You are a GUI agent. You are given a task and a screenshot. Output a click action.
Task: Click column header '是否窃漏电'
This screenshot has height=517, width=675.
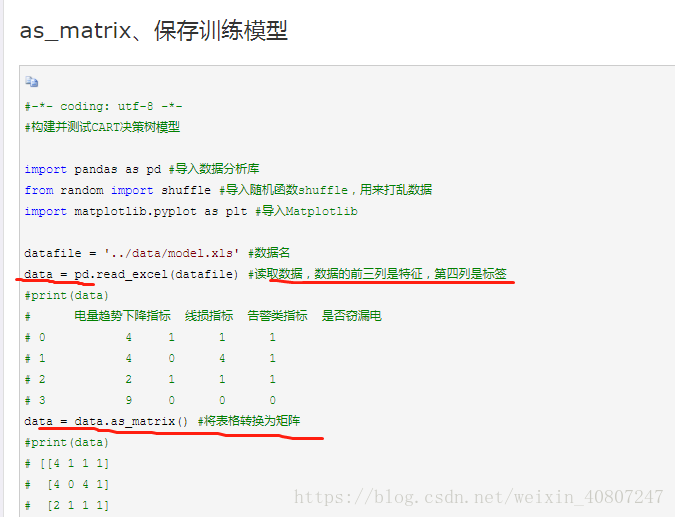351,316
